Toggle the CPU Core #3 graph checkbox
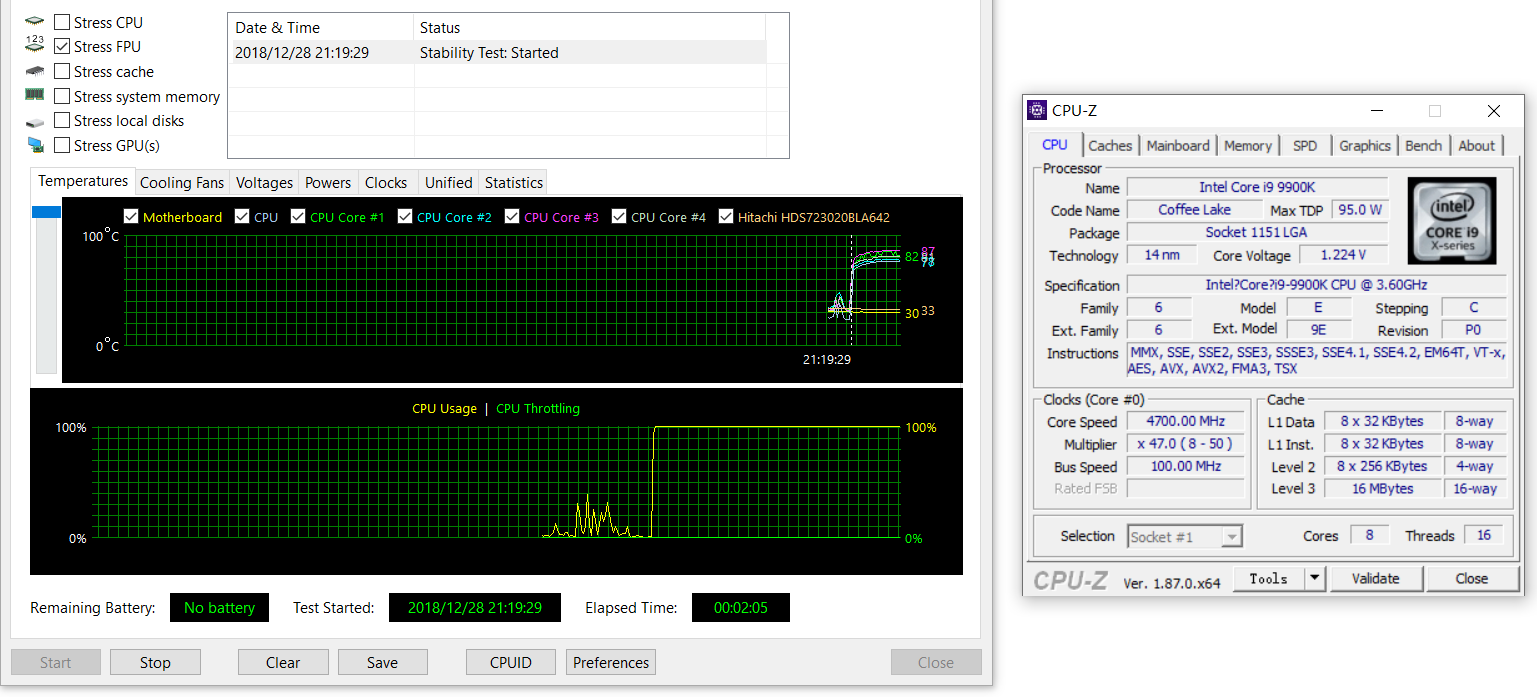The image size is (1537, 697). [x=511, y=216]
